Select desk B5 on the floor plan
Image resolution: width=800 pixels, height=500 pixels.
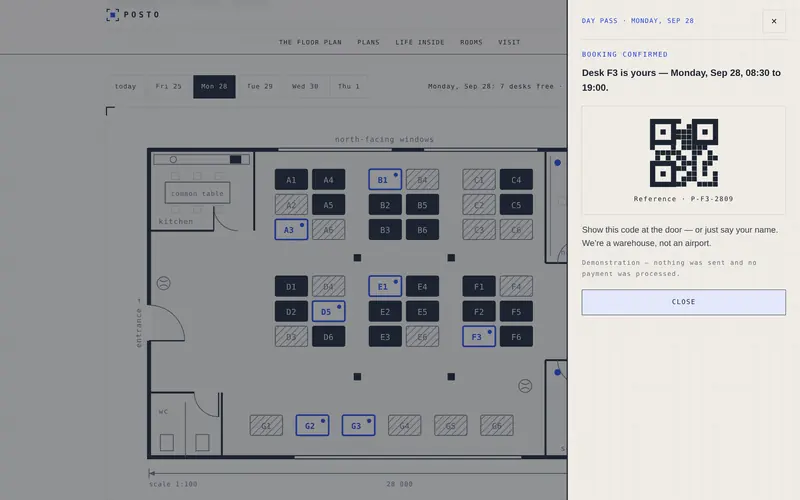click(x=422, y=205)
